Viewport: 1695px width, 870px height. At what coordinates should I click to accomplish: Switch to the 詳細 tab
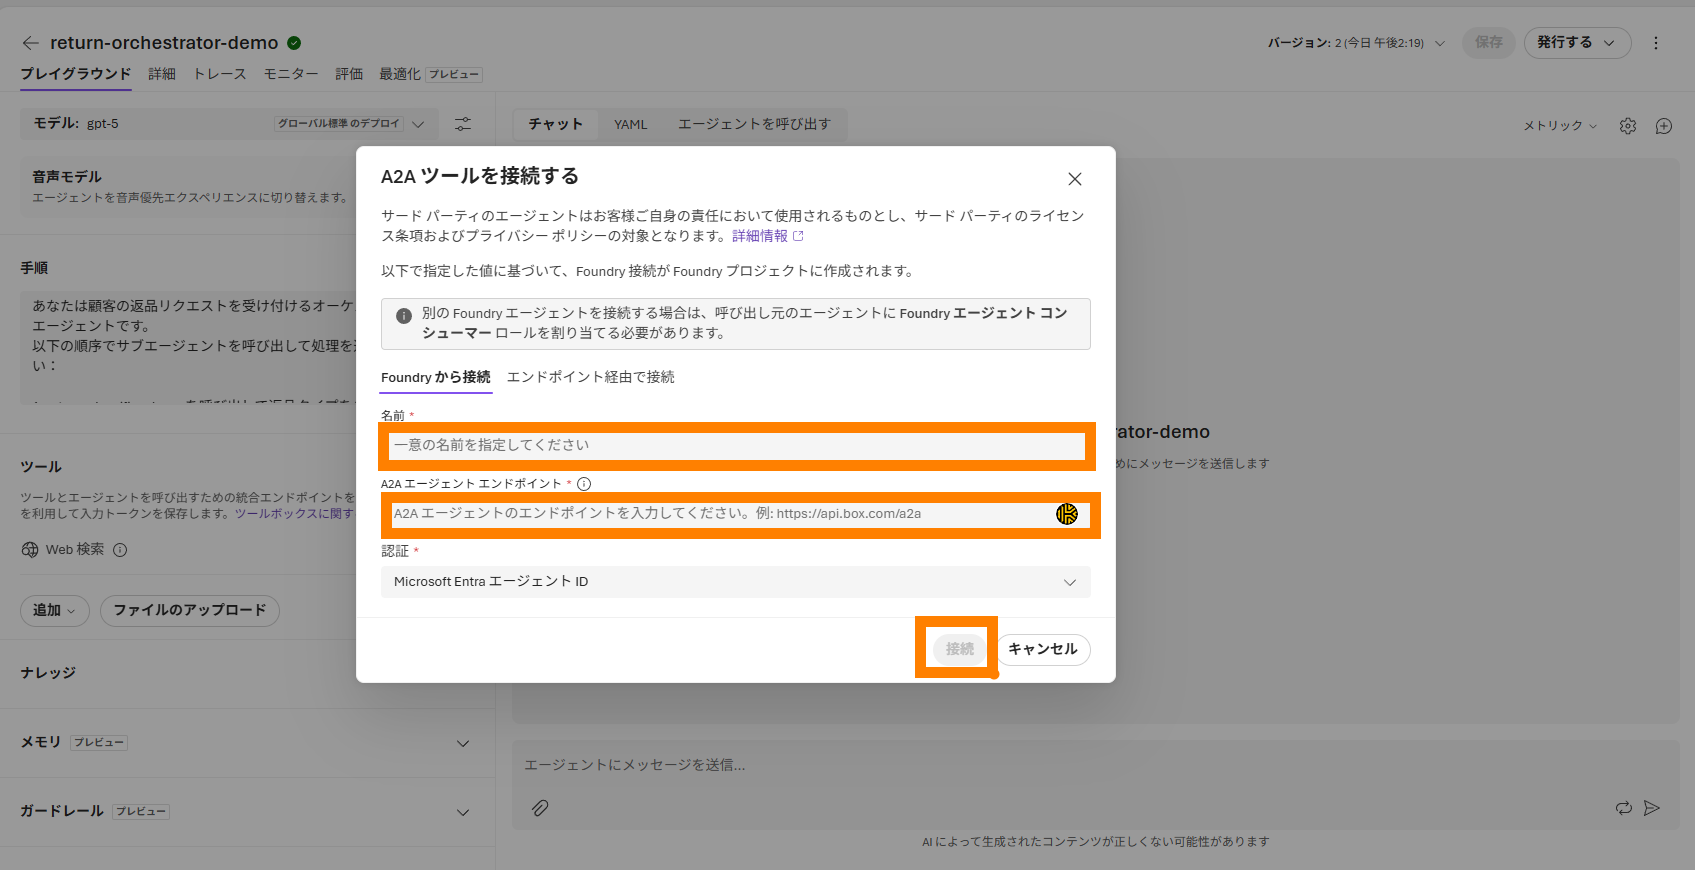click(162, 74)
